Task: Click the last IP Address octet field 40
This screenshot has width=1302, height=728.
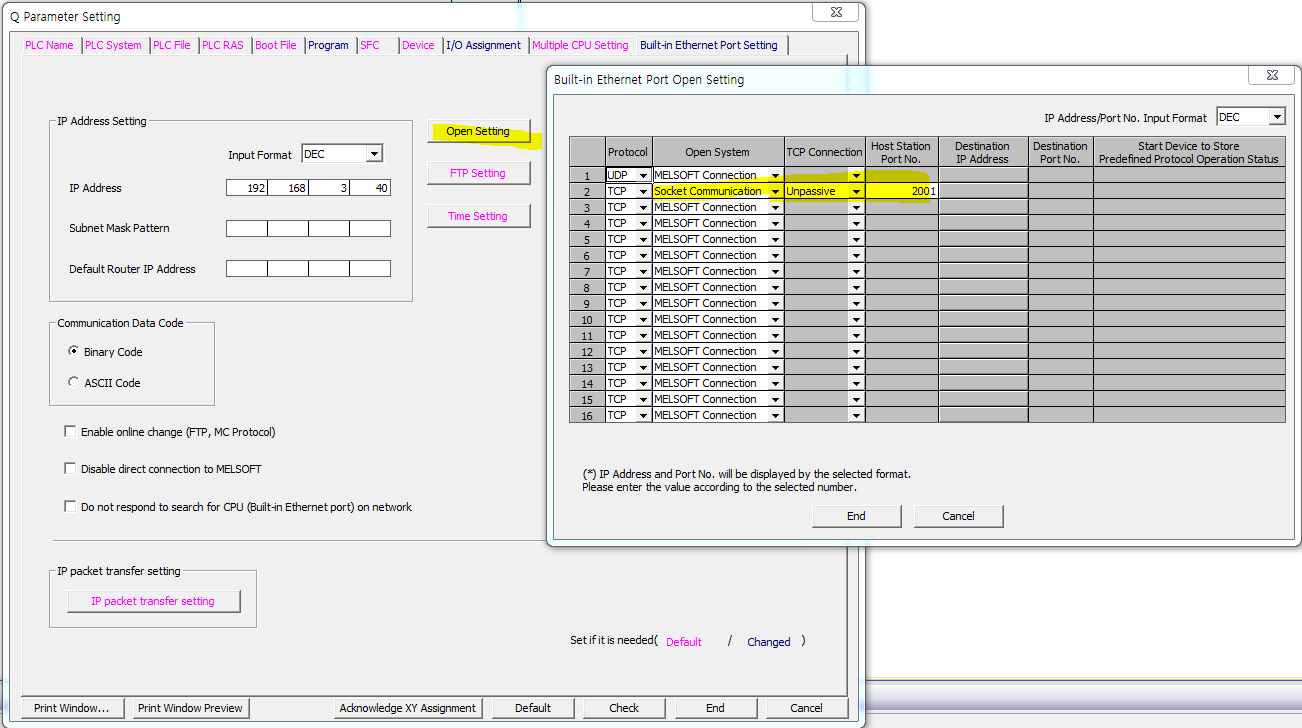Action: 370,188
